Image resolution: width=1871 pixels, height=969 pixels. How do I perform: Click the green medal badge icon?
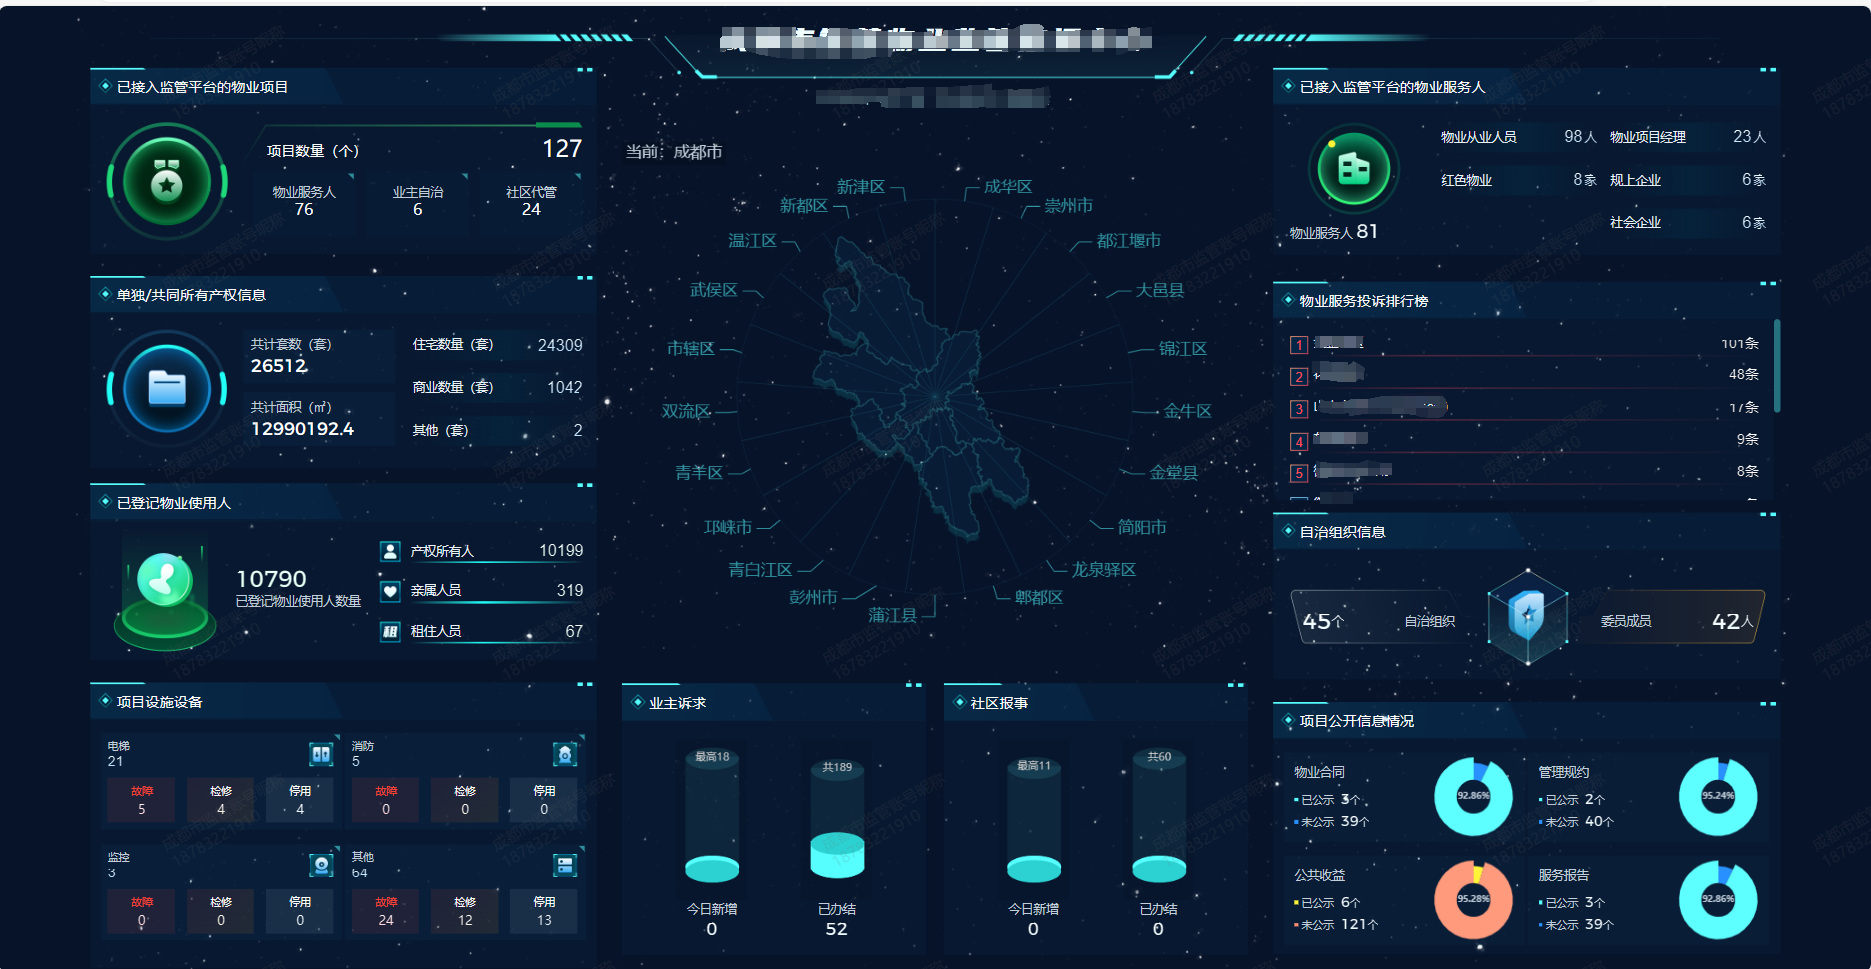pos(167,182)
